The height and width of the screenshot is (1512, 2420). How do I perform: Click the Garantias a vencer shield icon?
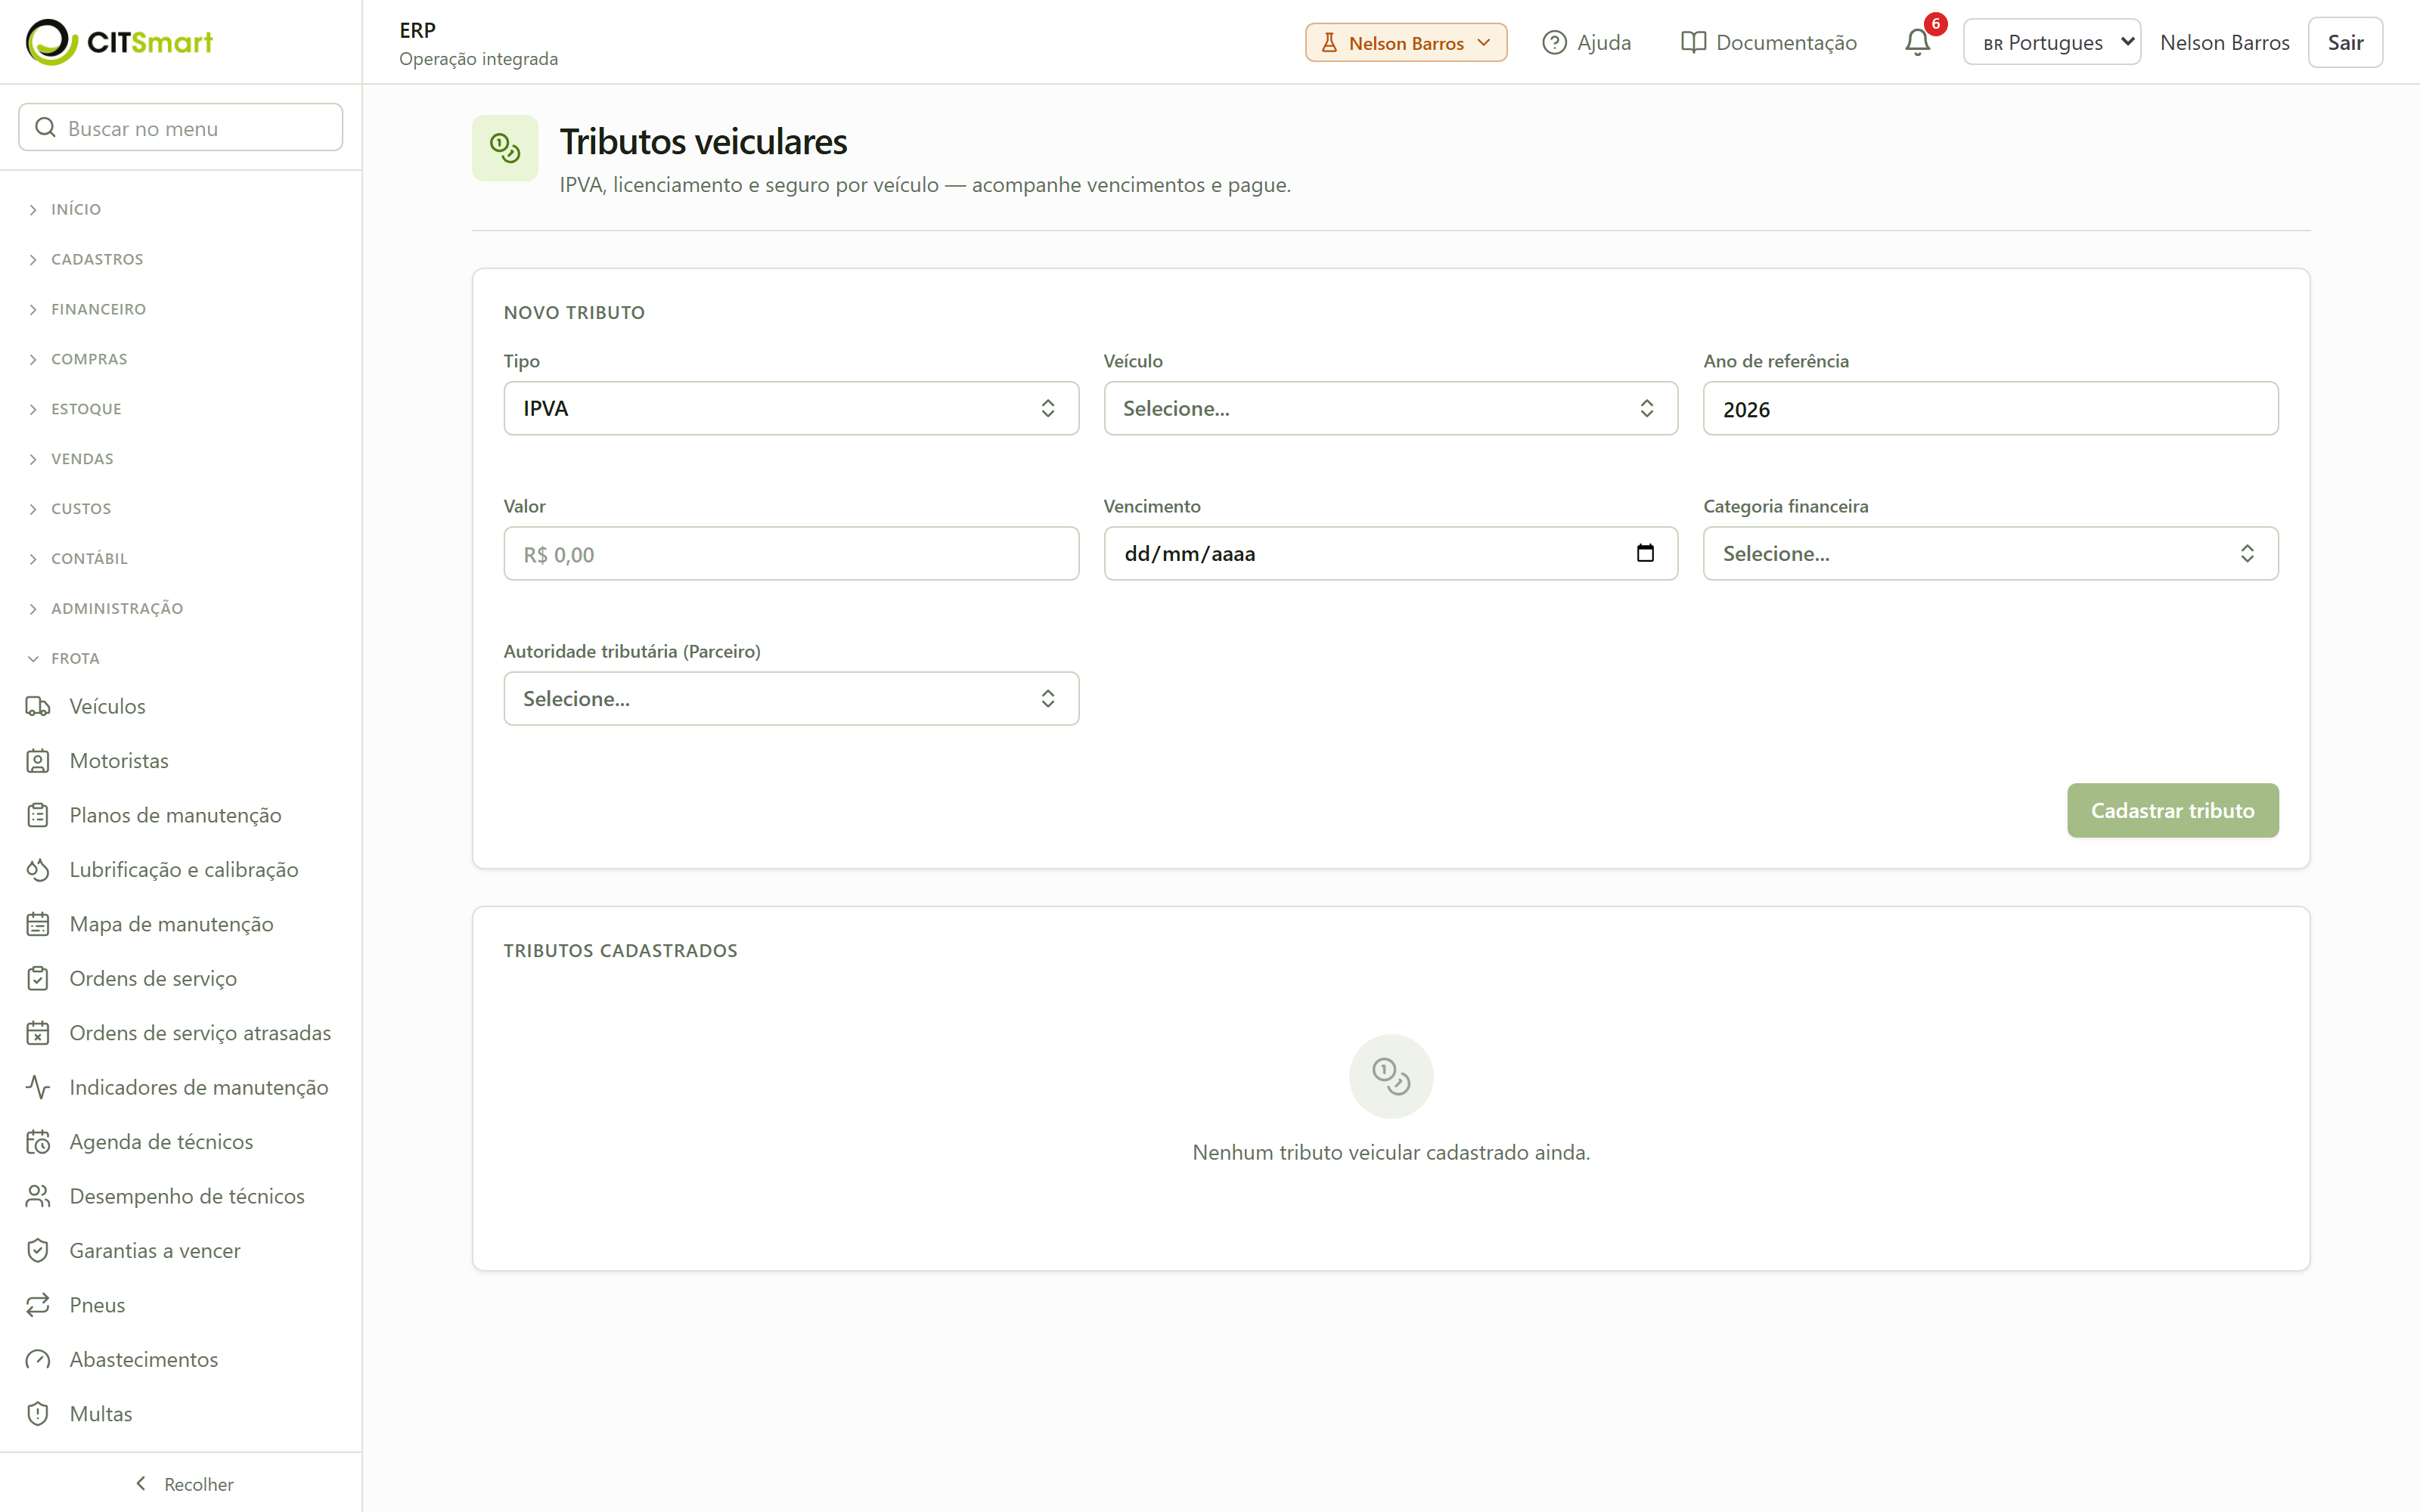[38, 1250]
